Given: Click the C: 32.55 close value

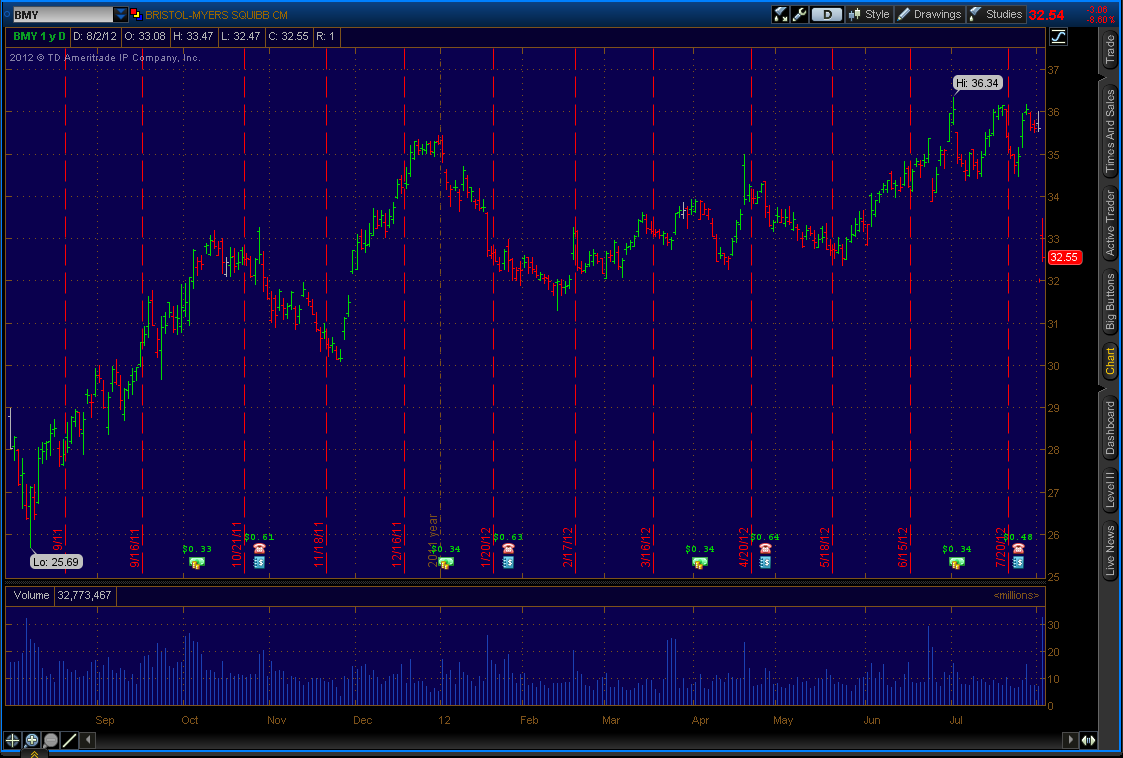Looking at the screenshot, I should pos(288,36).
